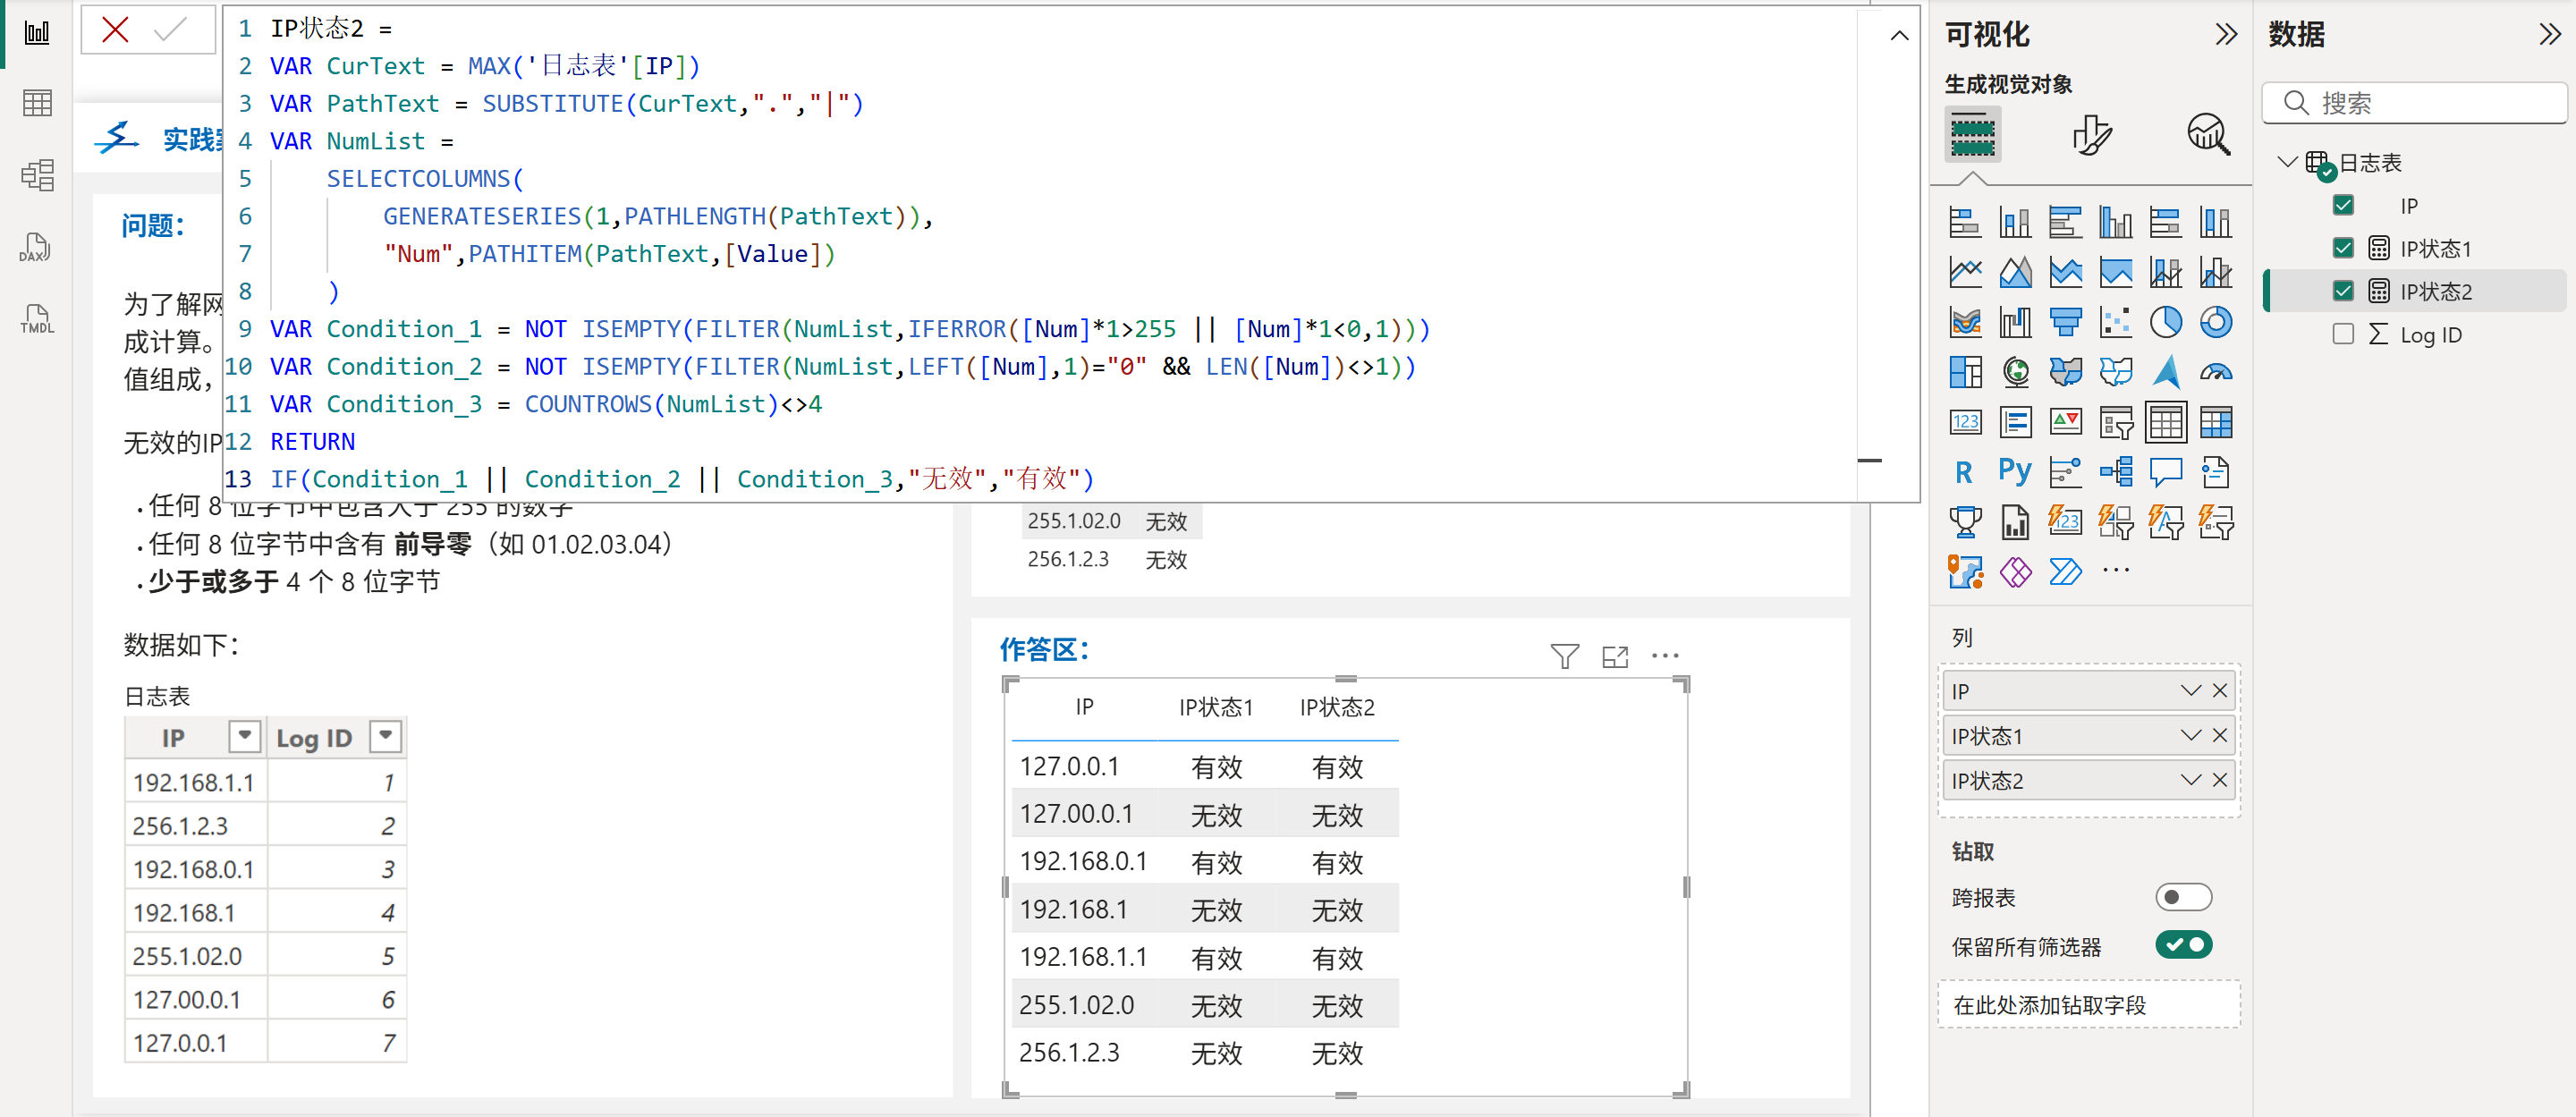
Task: Open DAX query view icon
Action: coord(35,248)
